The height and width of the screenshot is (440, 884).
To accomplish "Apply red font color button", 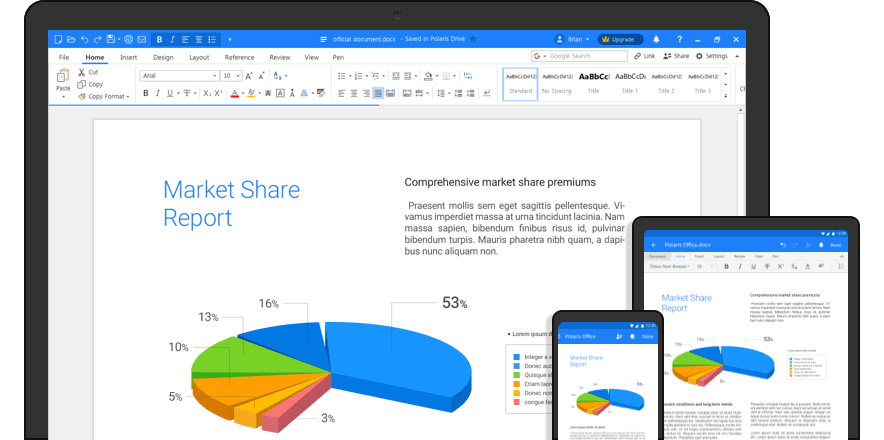I will pyautogui.click(x=235, y=93).
